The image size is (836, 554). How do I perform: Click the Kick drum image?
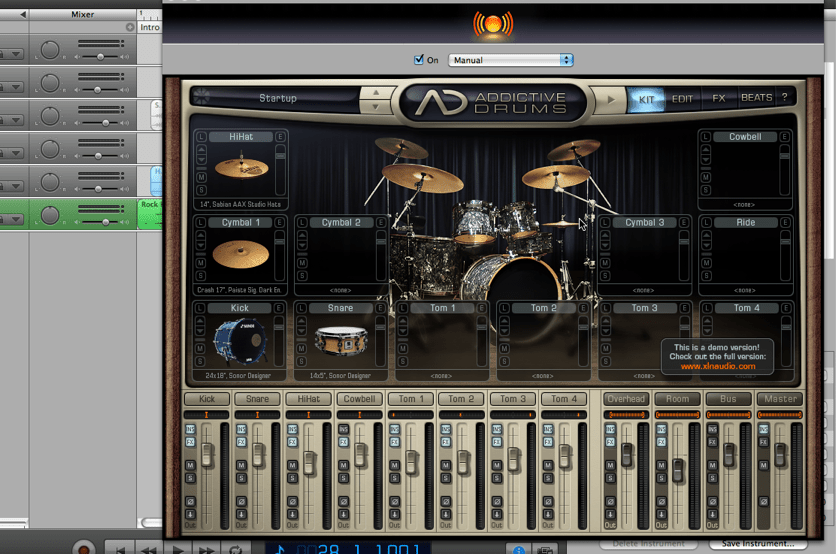[x=240, y=342]
